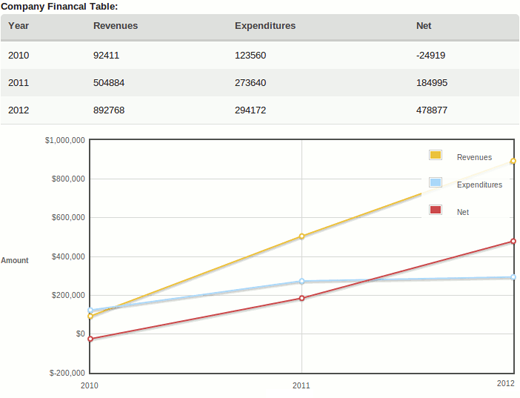Click net value 184995
Screen dimensions: 520x398
432,83
